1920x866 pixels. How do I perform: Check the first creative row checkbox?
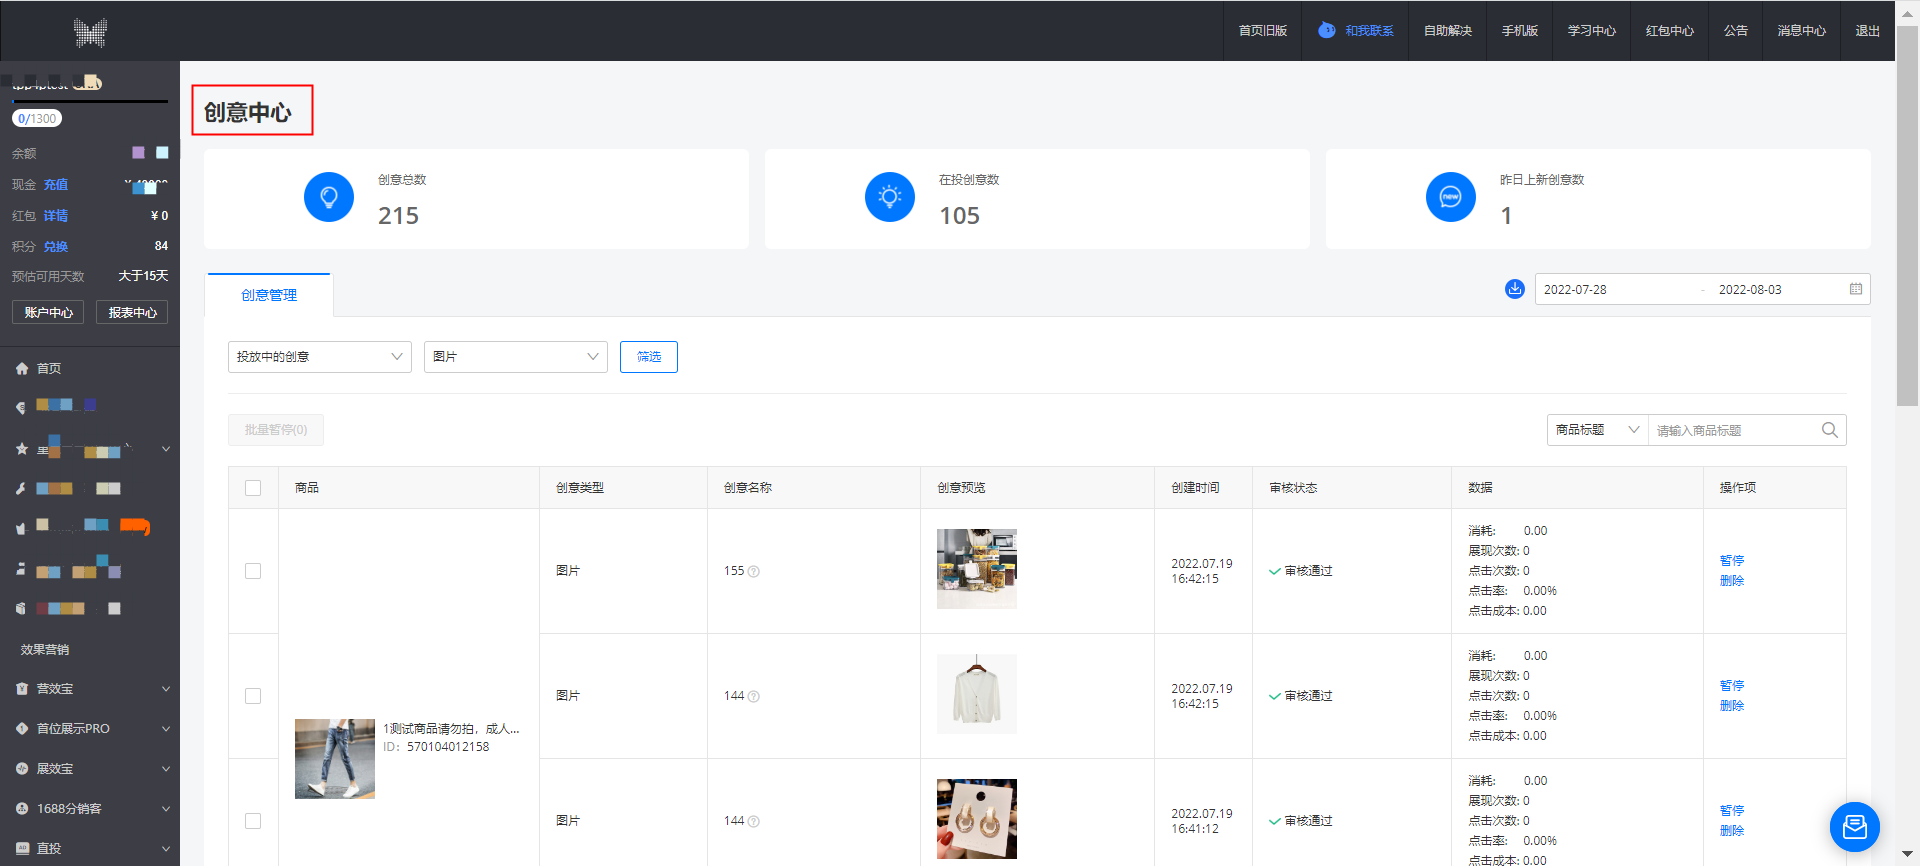pyautogui.click(x=253, y=571)
